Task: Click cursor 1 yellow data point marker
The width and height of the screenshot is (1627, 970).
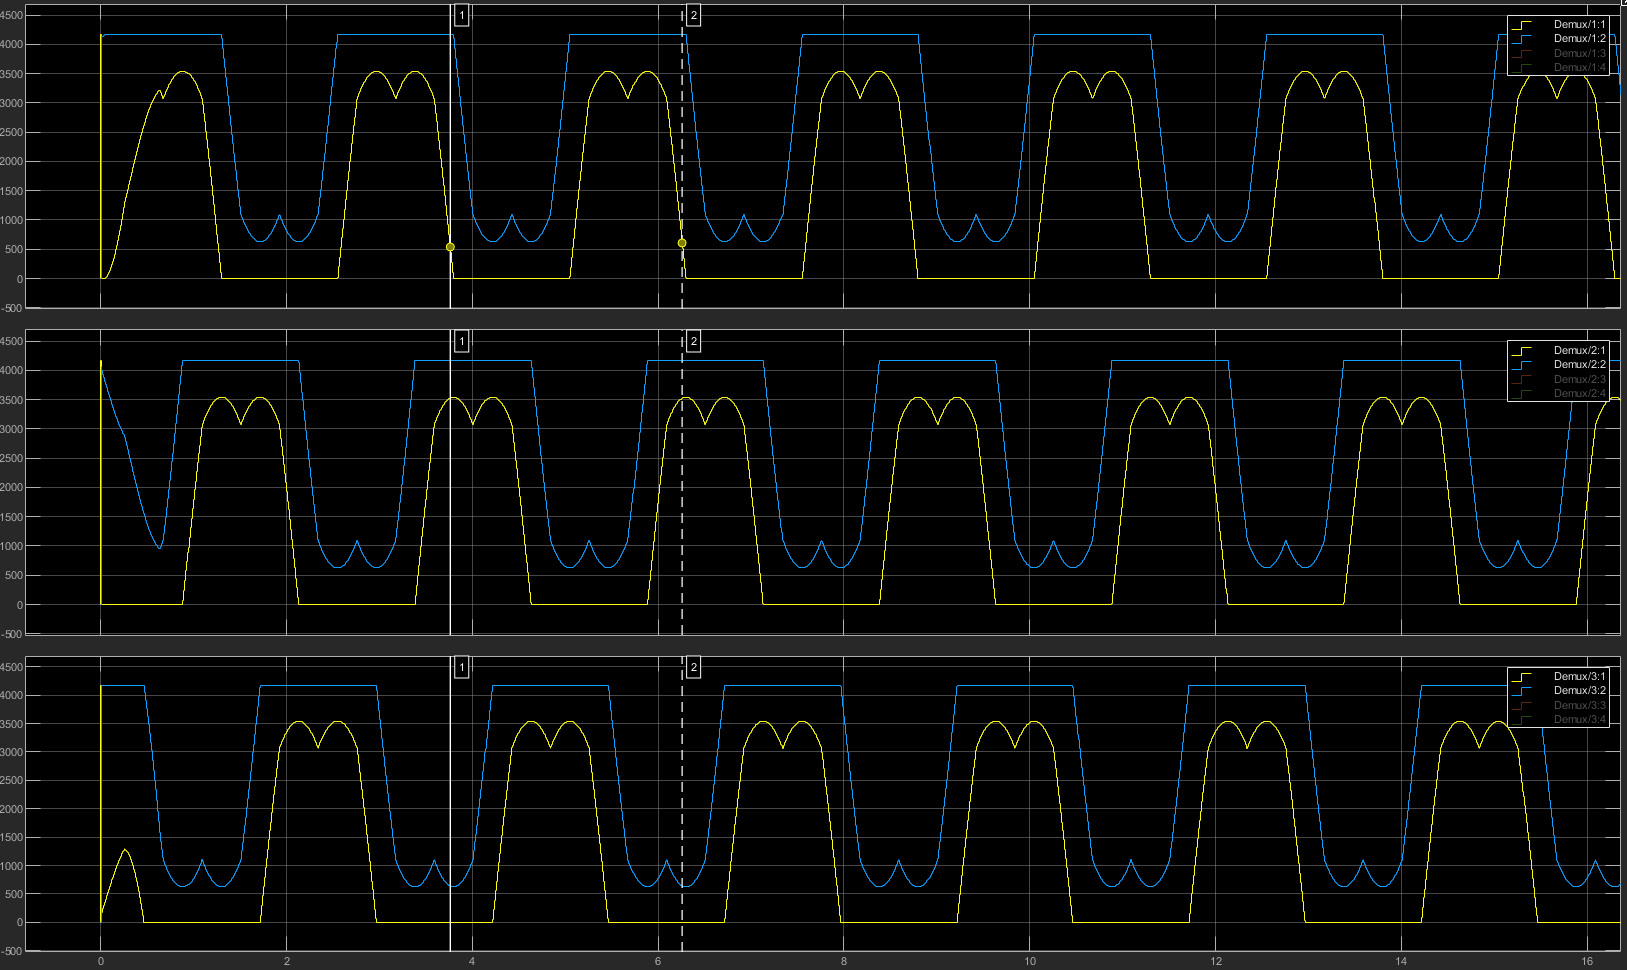Action: point(450,247)
